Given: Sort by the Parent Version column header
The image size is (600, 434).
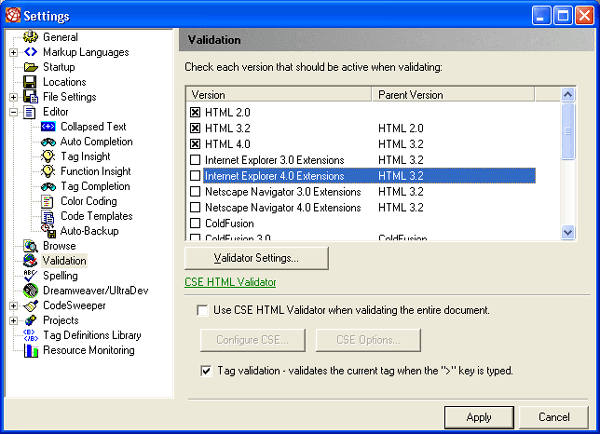Looking at the screenshot, I should [453, 95].
